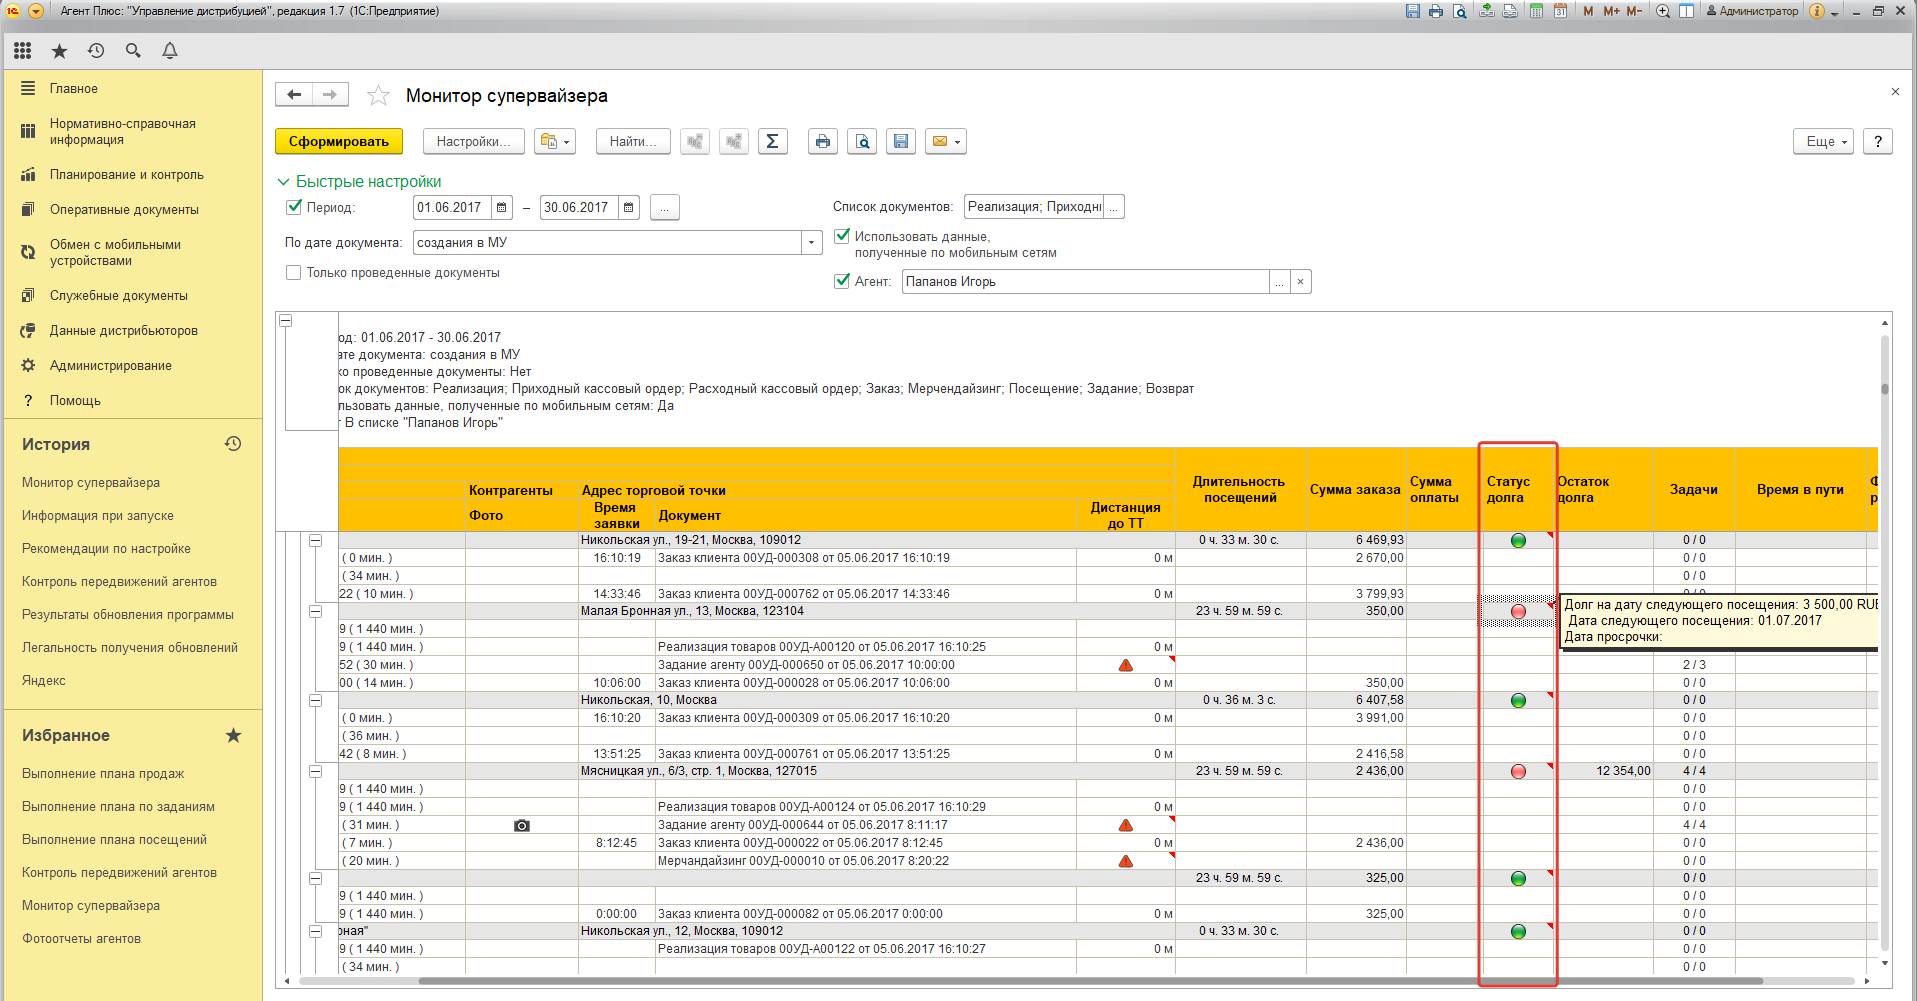Collapse the Мясницкая ул. group
The width and height of the screenshot is (1917, 1001).
point(315,772)
